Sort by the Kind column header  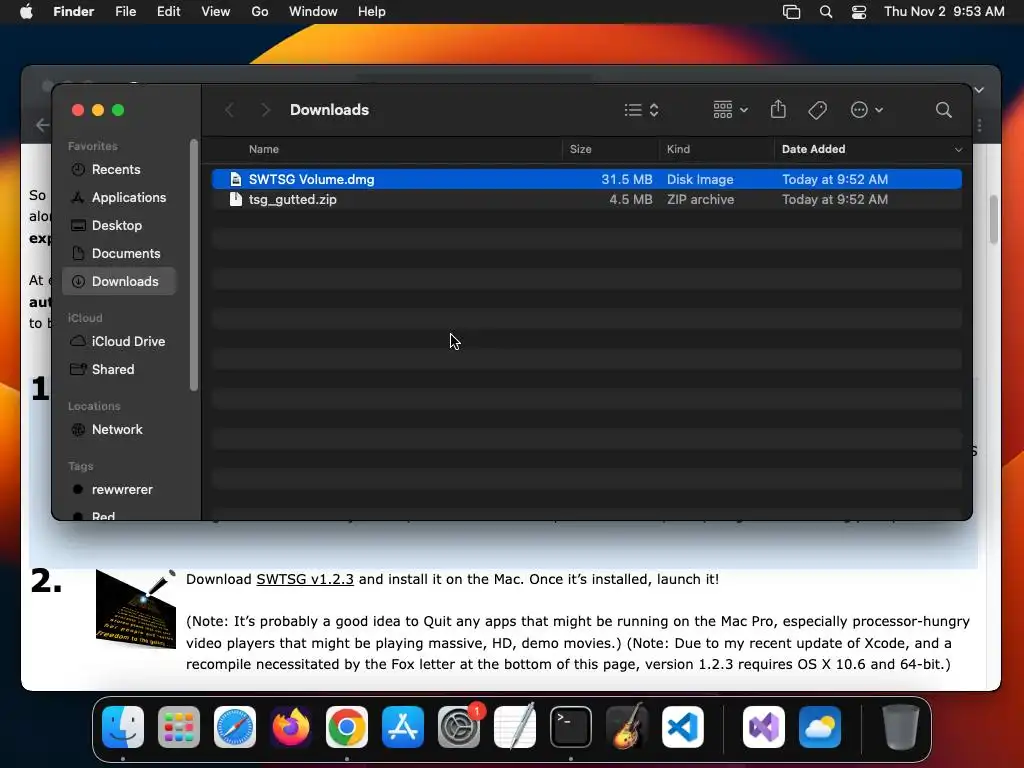tap(678, 150)
